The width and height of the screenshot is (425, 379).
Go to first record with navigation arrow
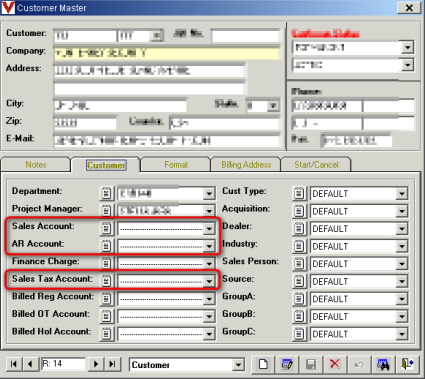pos(14,364)
